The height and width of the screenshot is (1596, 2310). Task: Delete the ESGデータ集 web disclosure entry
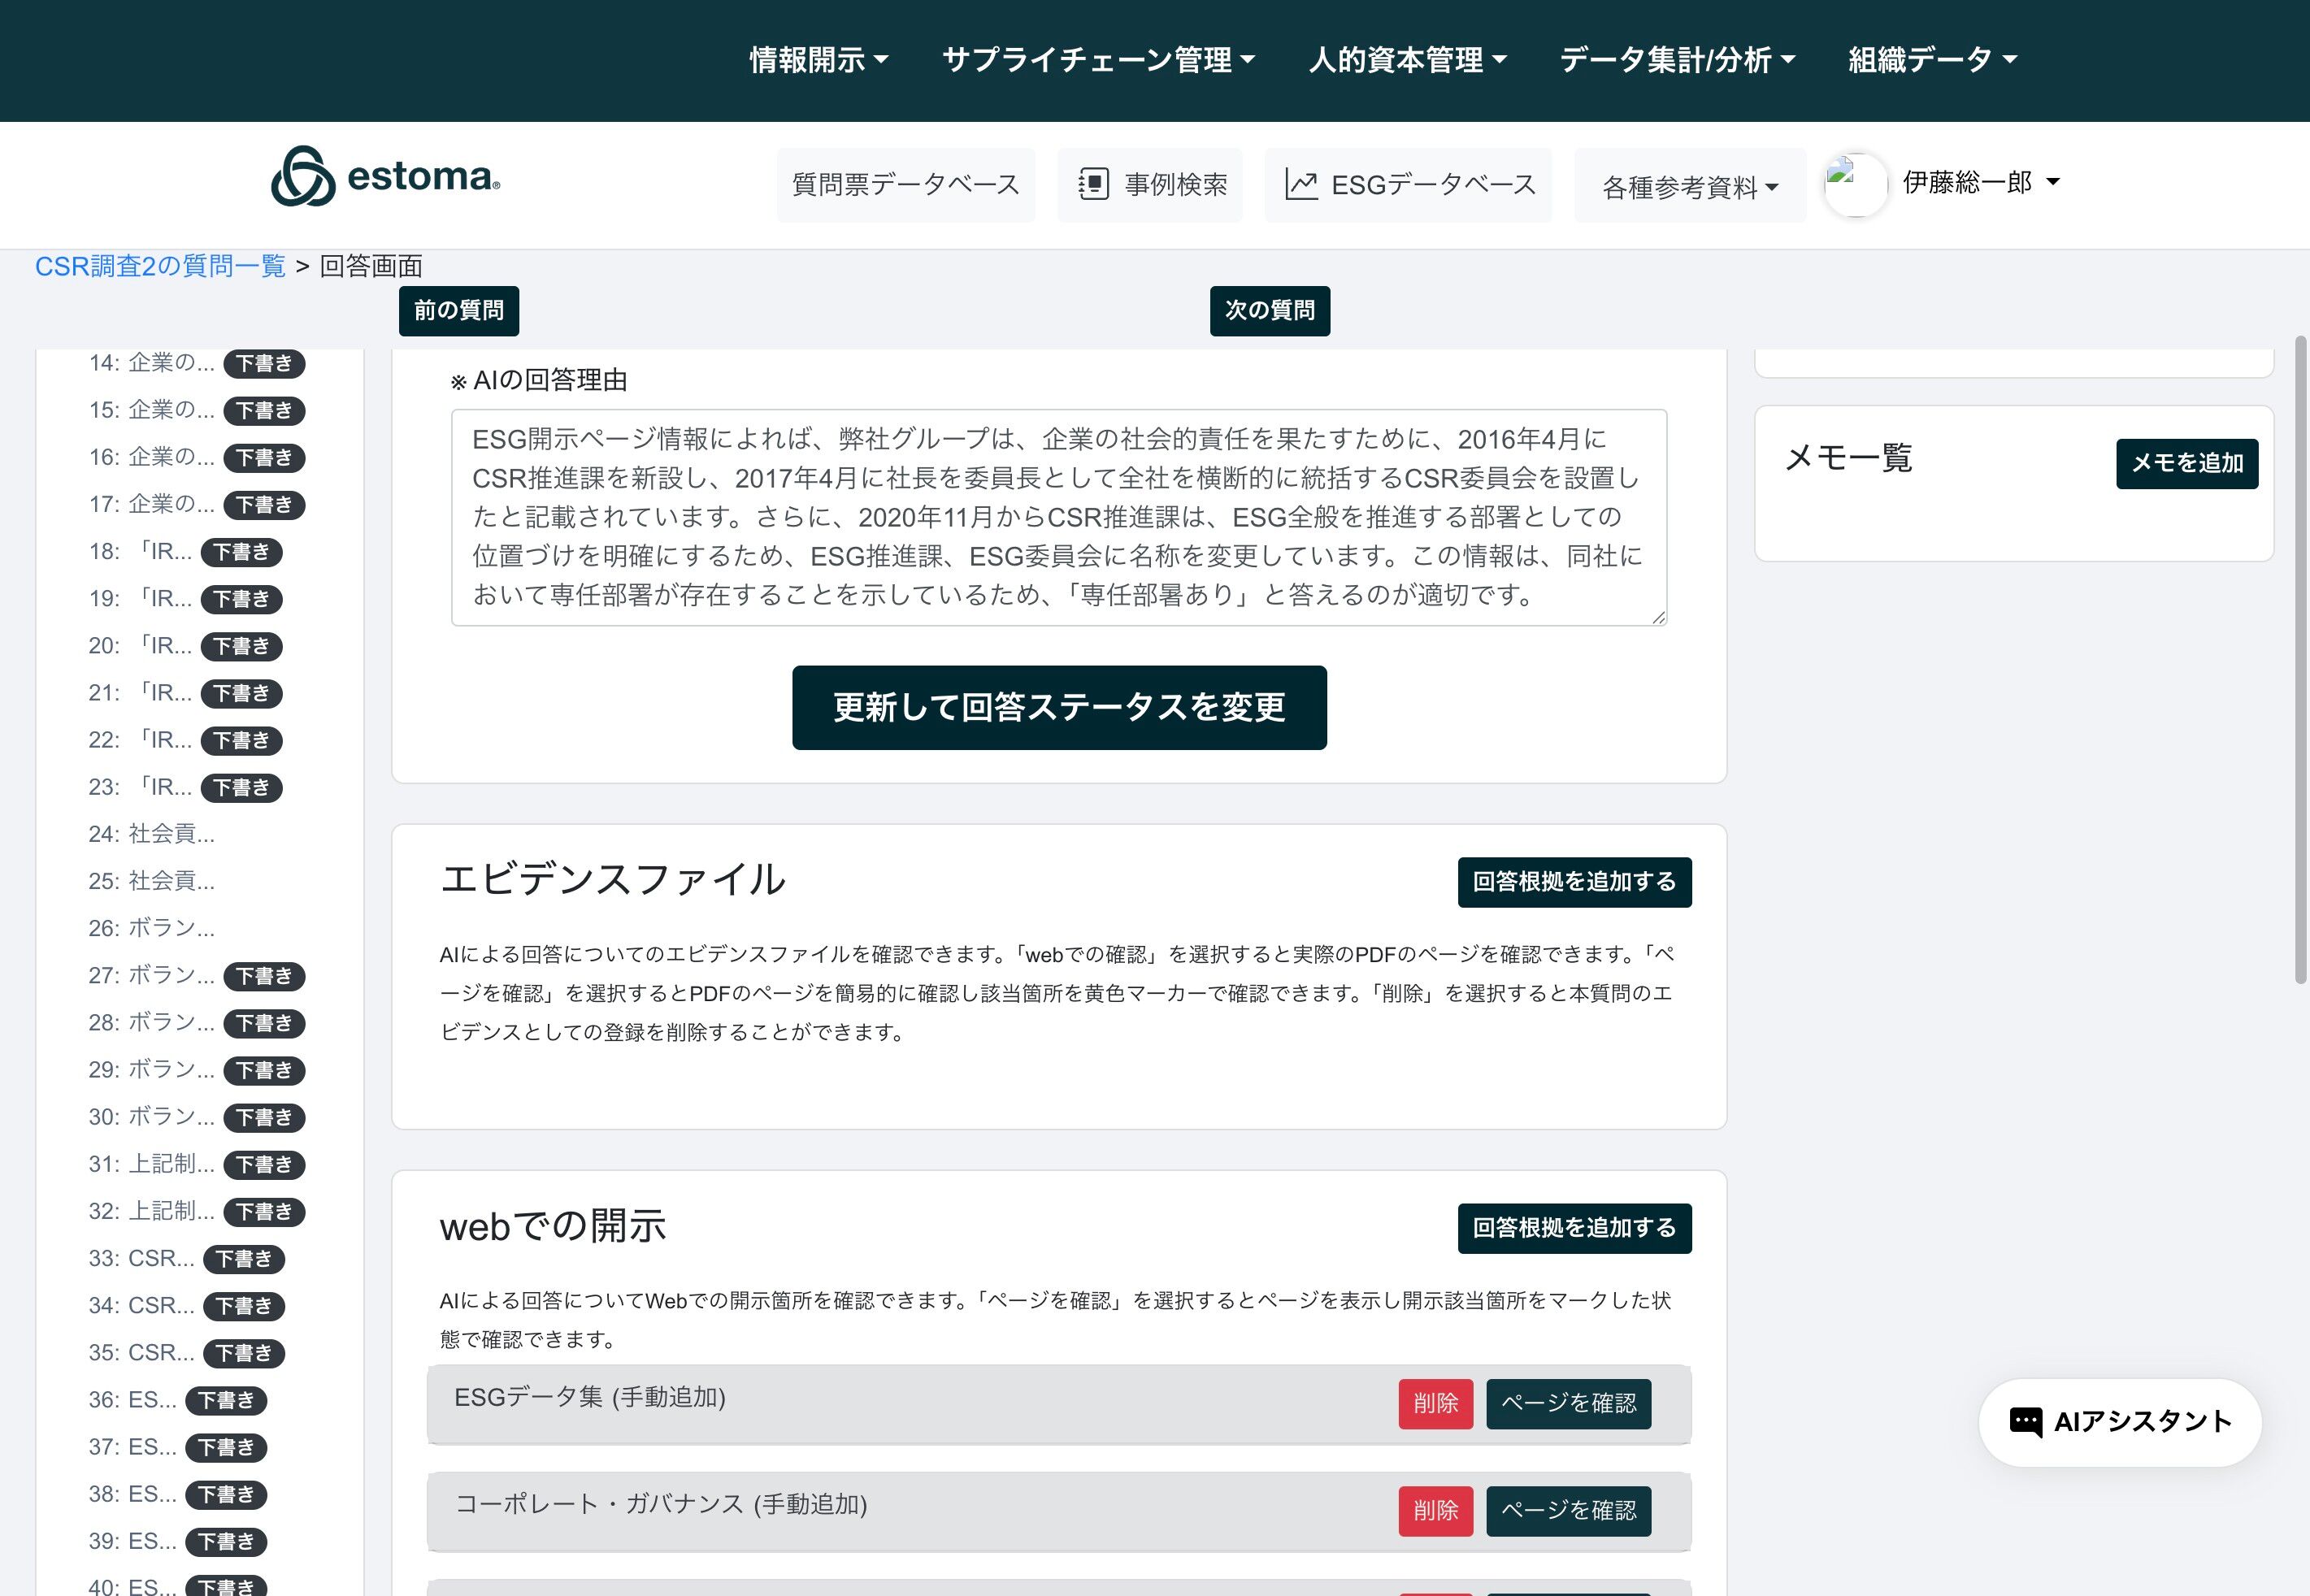pos(1435,1403)
